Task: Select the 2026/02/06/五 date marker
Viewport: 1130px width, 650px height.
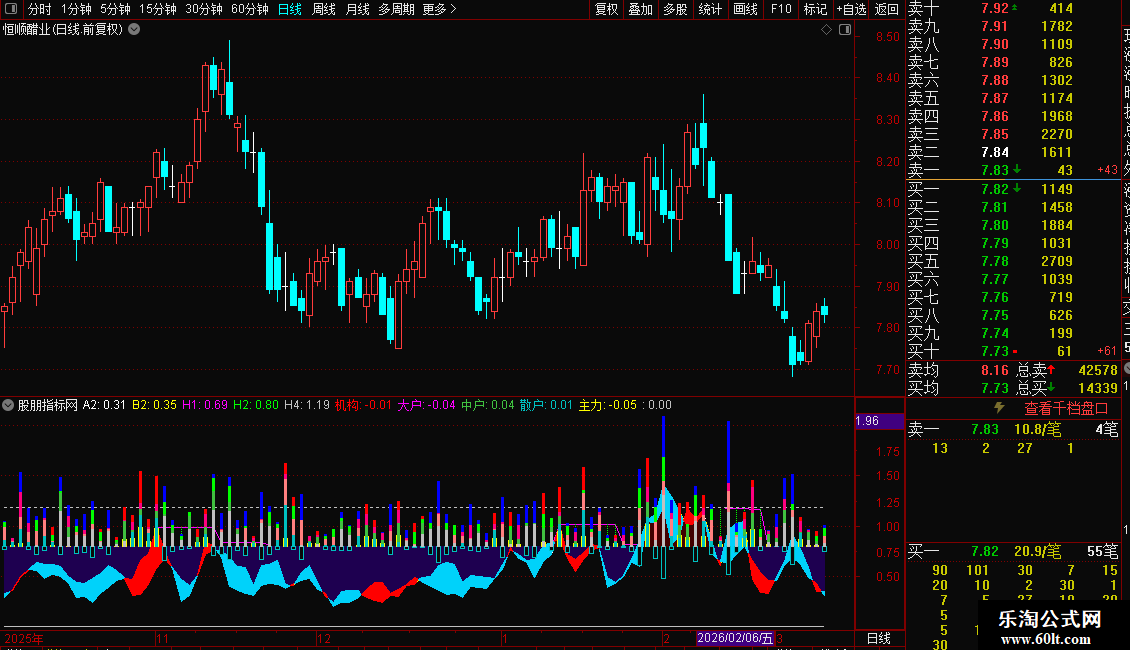Action: tap(735, 638)
